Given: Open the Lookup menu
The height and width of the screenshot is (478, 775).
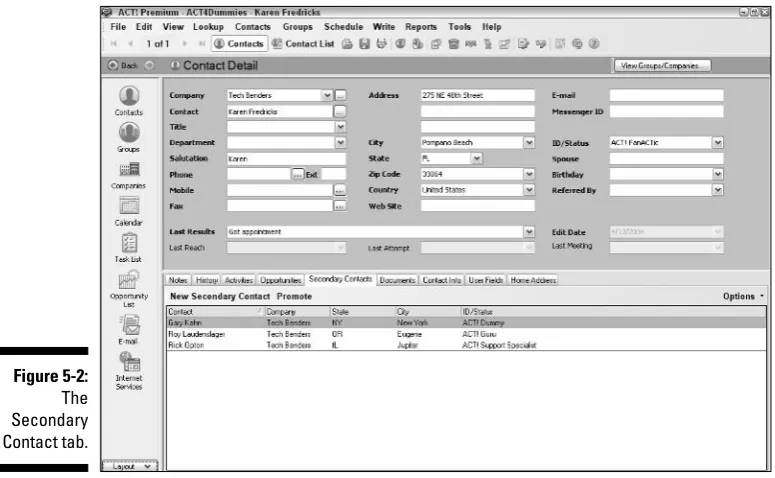Looking at the screenshot, I should [x=208, y=27].
